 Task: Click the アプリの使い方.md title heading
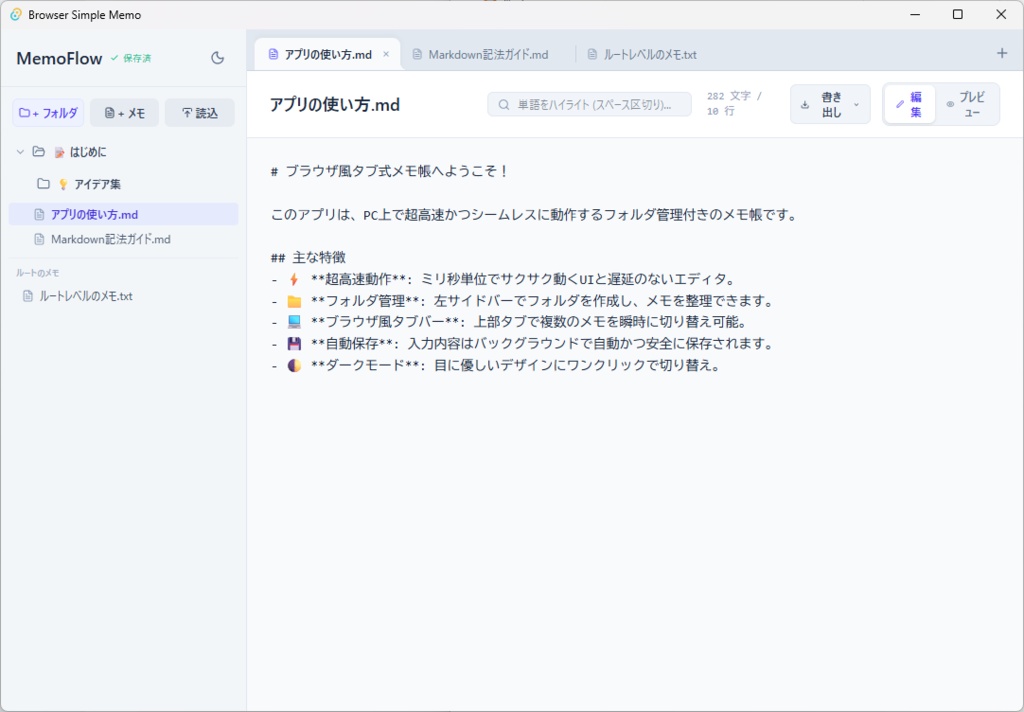335,105
